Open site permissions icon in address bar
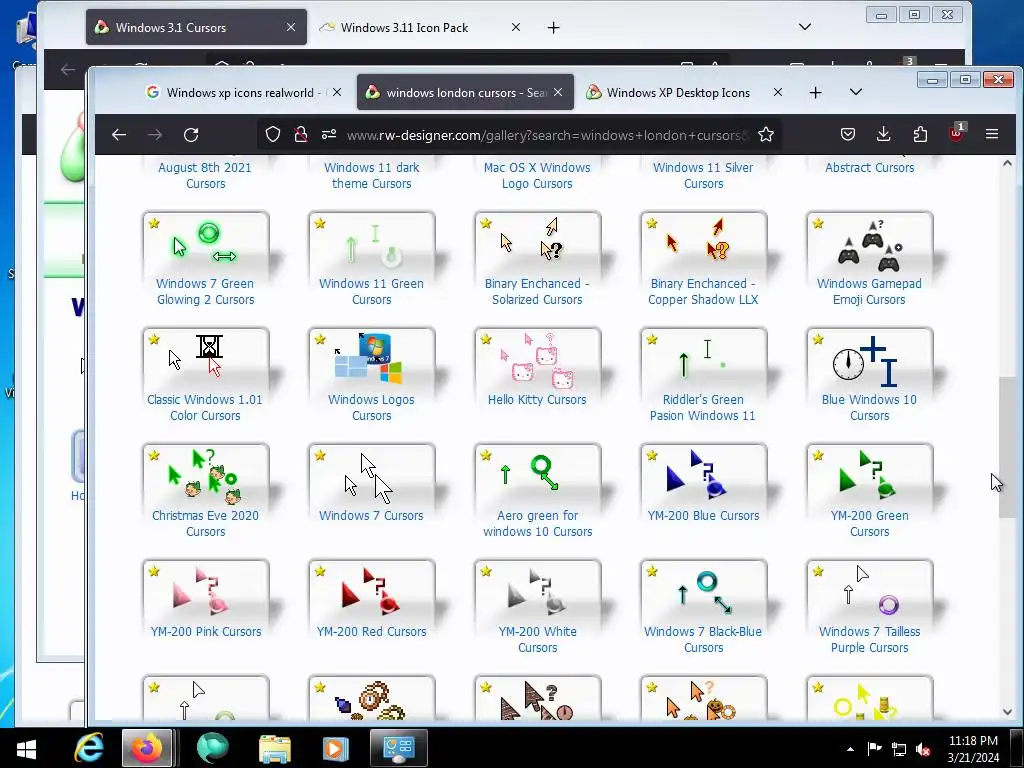 pos(328,135)
